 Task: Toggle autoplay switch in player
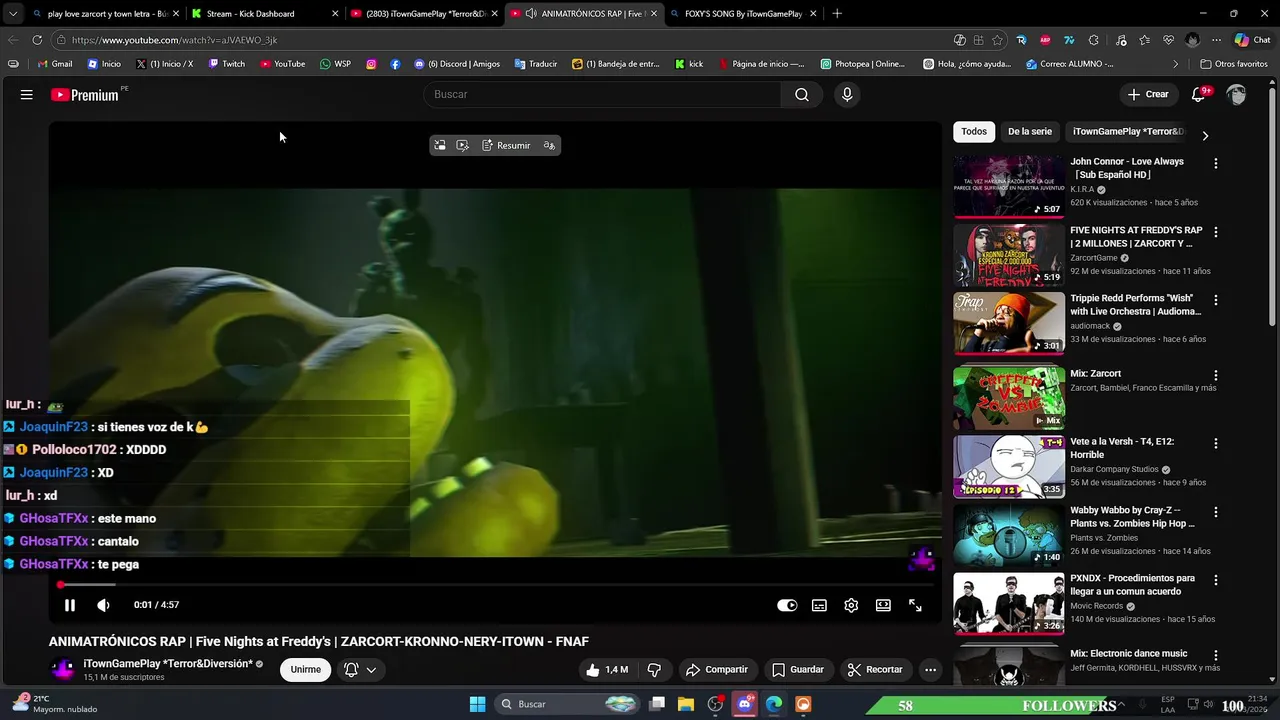point(787,605)
